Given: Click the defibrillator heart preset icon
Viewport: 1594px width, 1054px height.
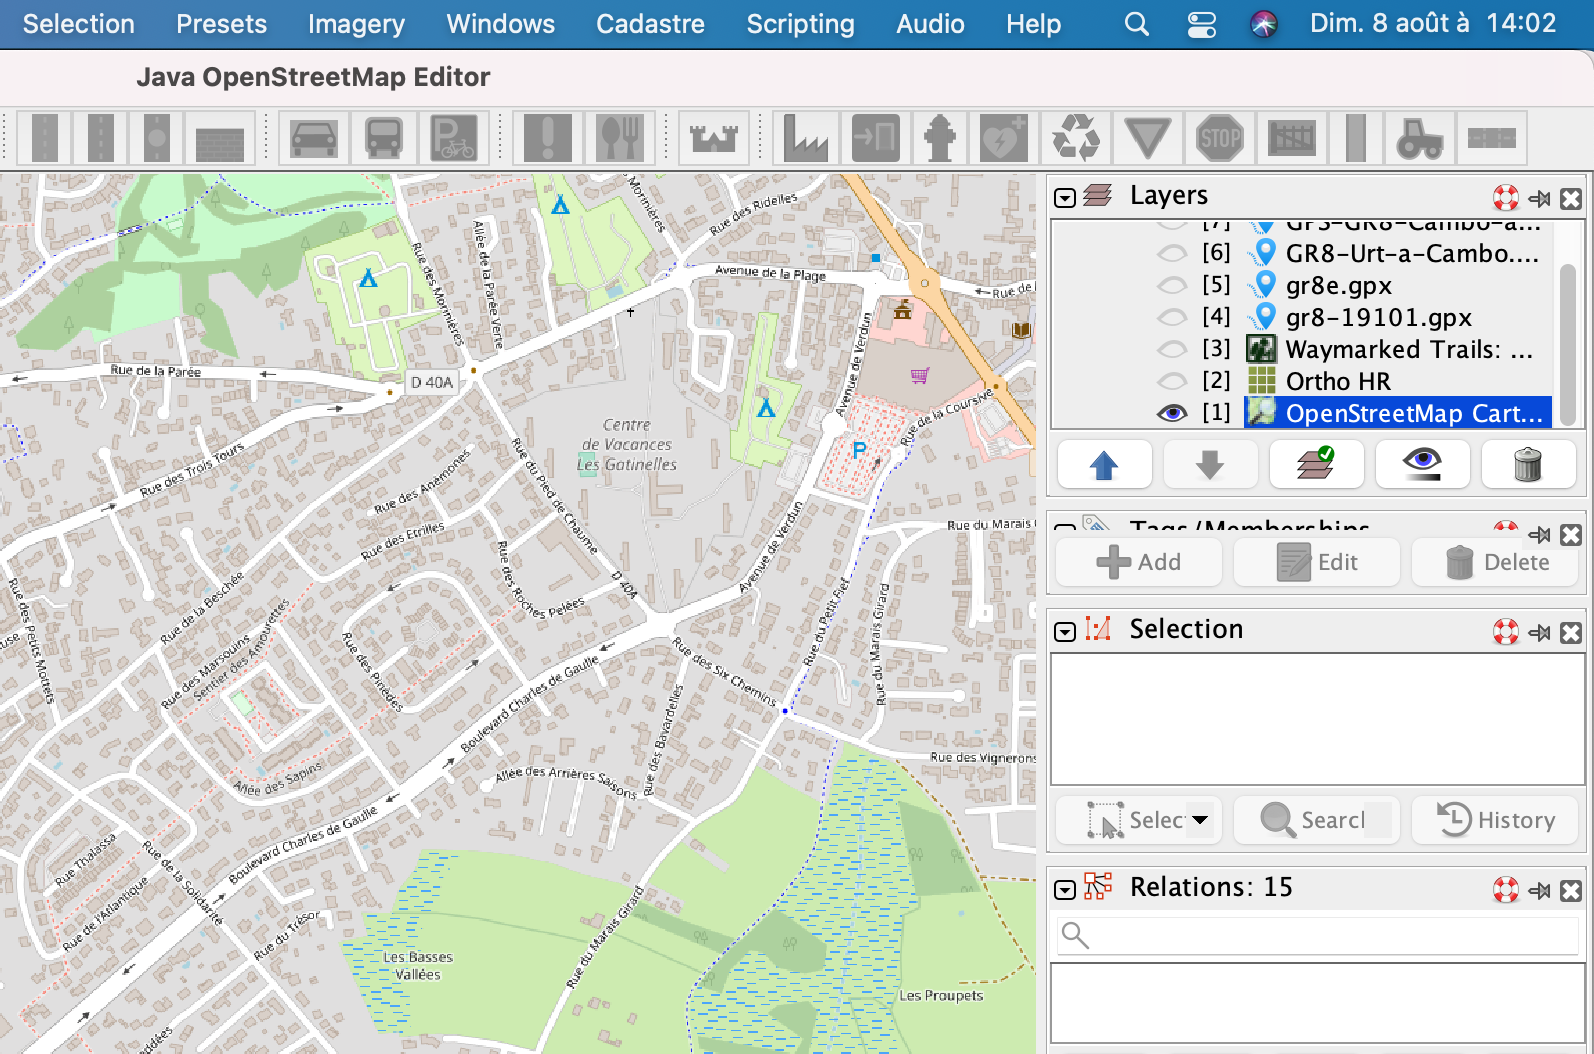Looking at the screenshot, I should (x=1005, y=138).
